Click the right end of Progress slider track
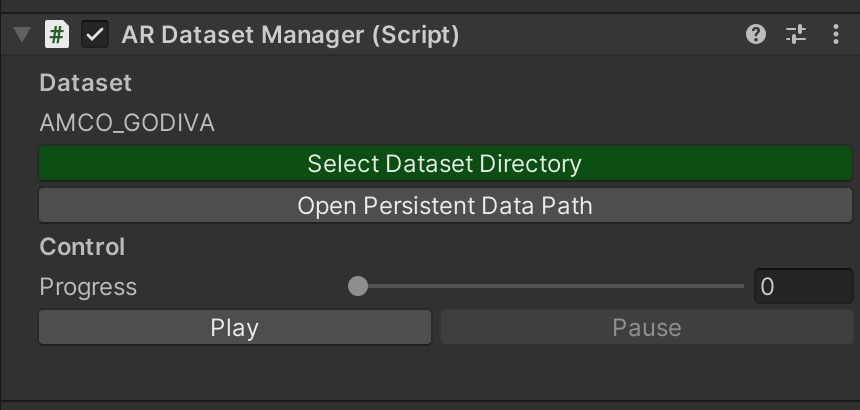 741,287
